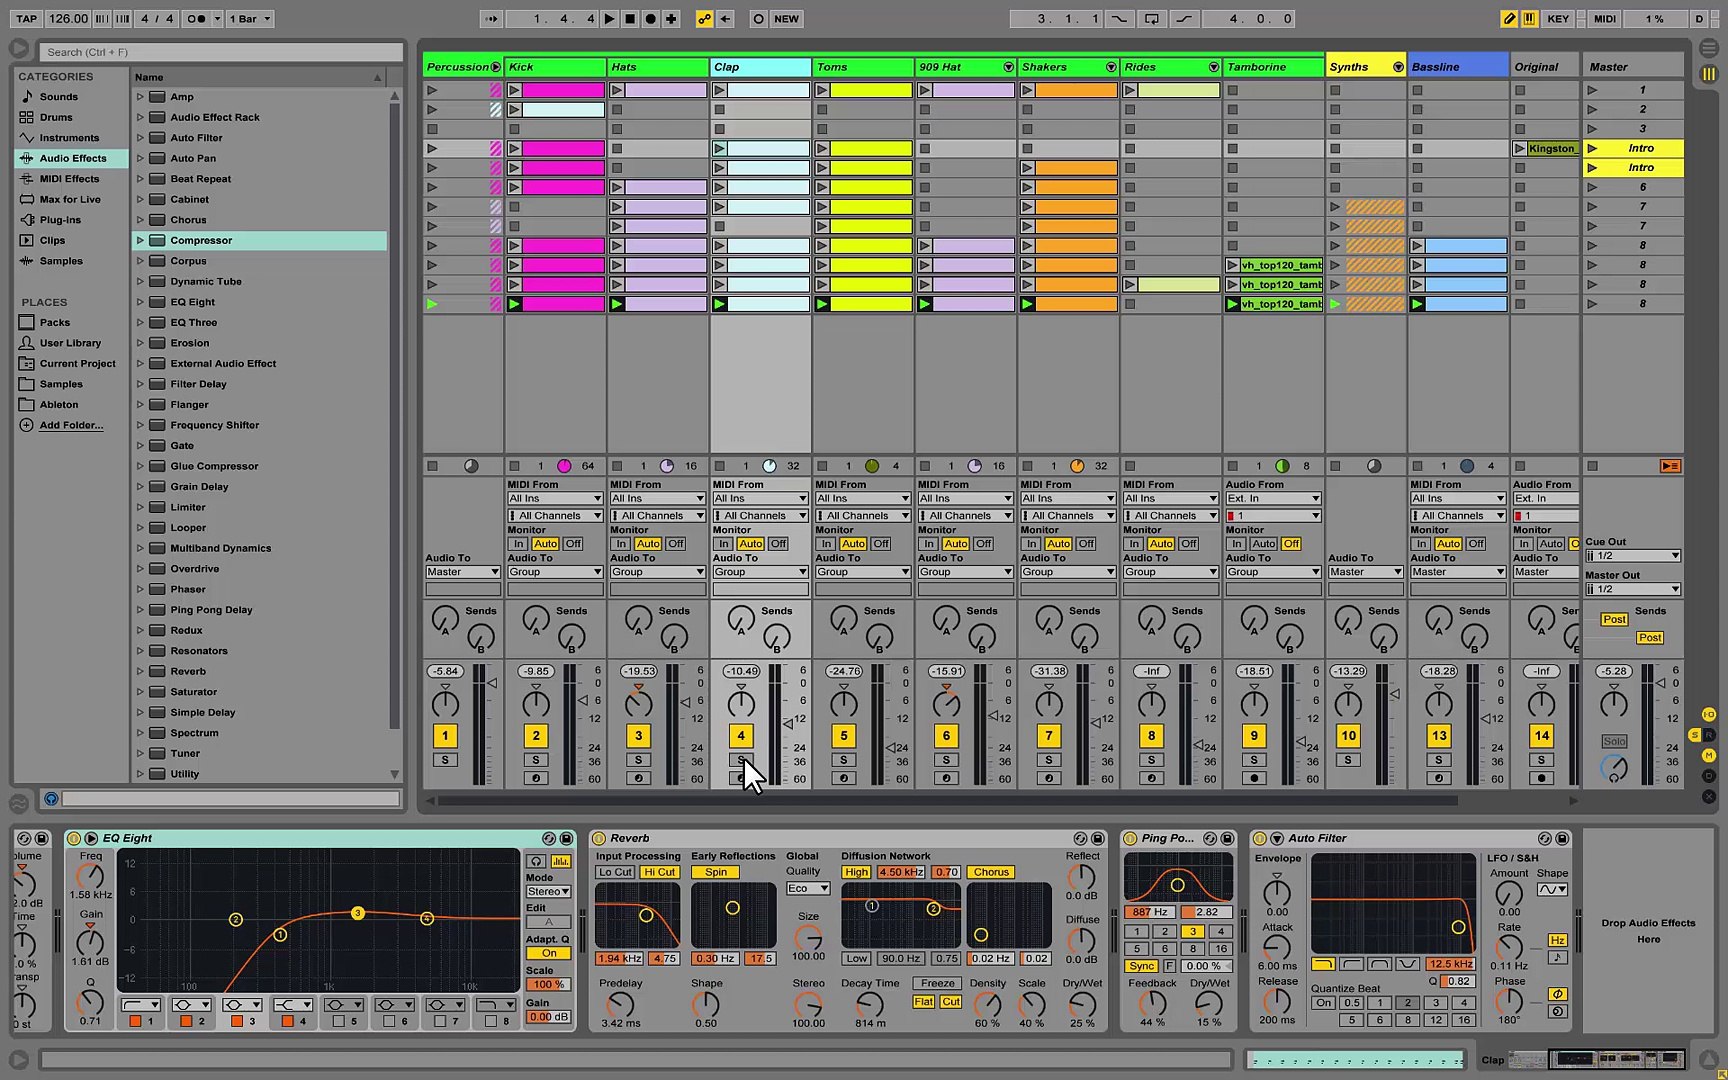Select the MIDI Effects category

click(69, 179)
